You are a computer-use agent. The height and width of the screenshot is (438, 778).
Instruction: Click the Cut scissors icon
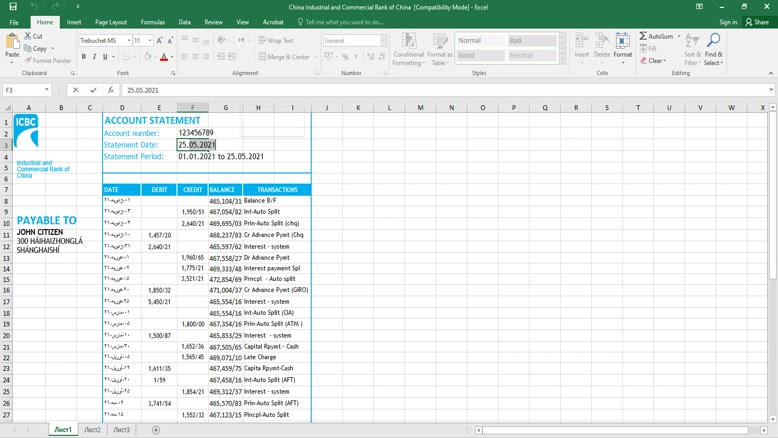(x=27, y=36)
